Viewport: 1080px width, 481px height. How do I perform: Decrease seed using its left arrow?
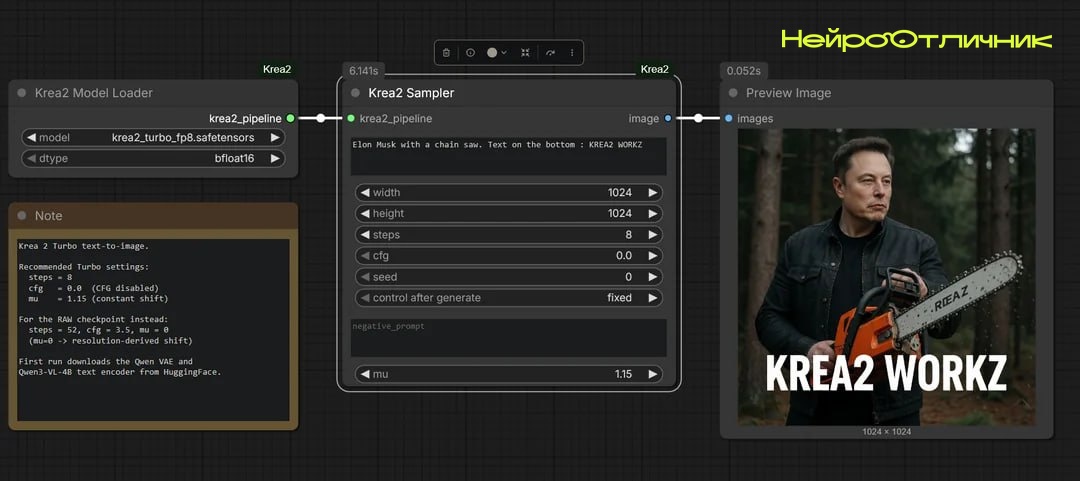[364, 277]
